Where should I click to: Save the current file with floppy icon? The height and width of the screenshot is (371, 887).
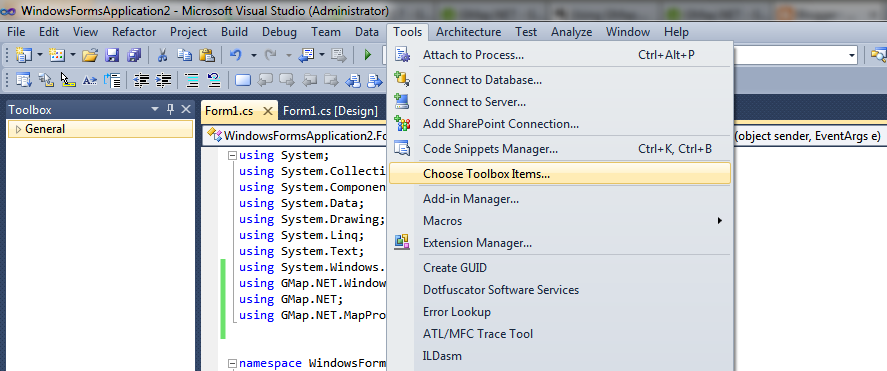(112, 55)
